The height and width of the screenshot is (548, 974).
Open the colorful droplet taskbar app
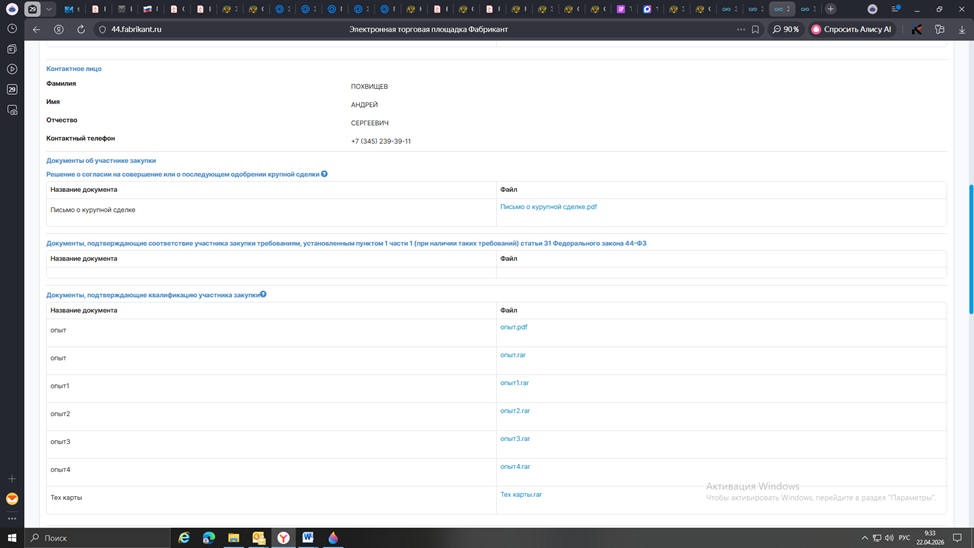click(x=333, y=538)
